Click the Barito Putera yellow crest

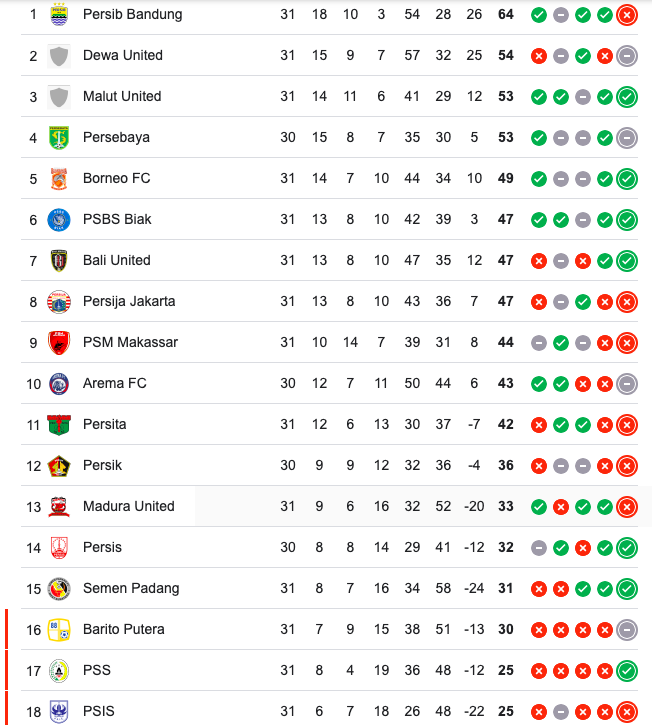point(59,630)
